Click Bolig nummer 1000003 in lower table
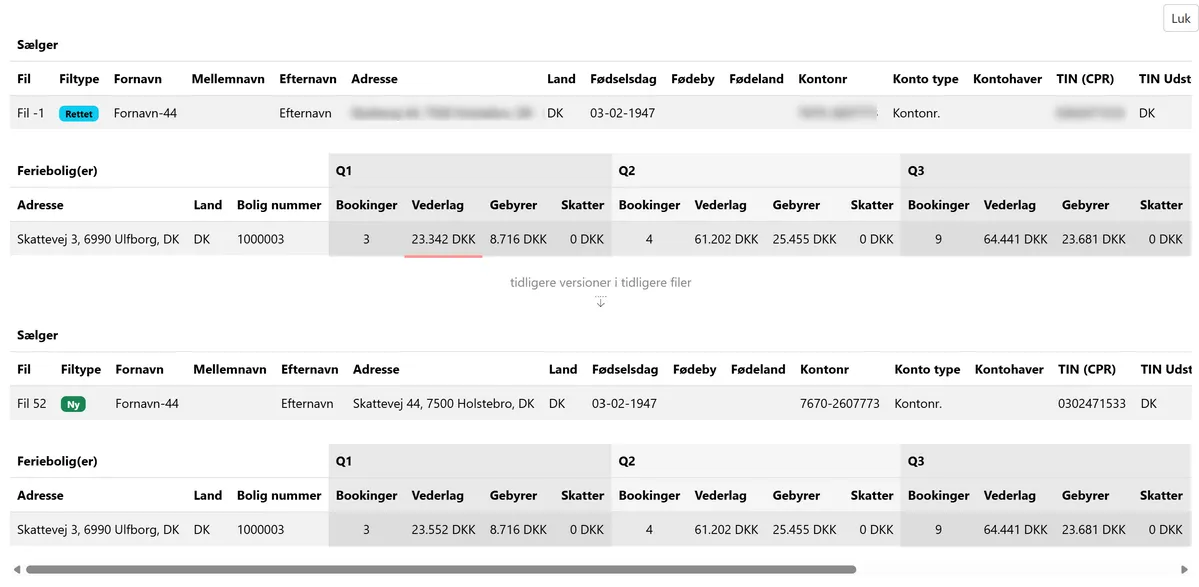1199x587 pixels. (x=261, y=529)
